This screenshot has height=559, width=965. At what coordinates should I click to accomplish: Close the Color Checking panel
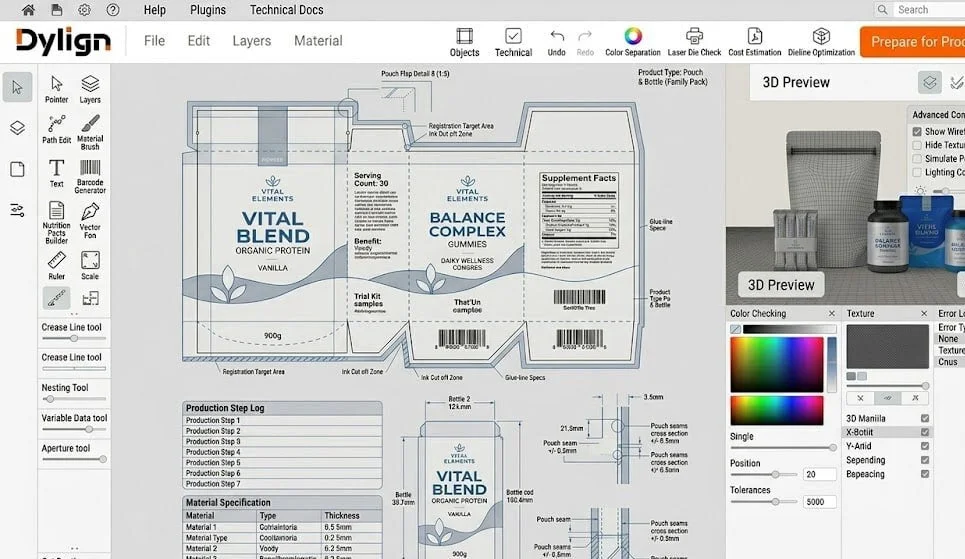pos(831,313)
